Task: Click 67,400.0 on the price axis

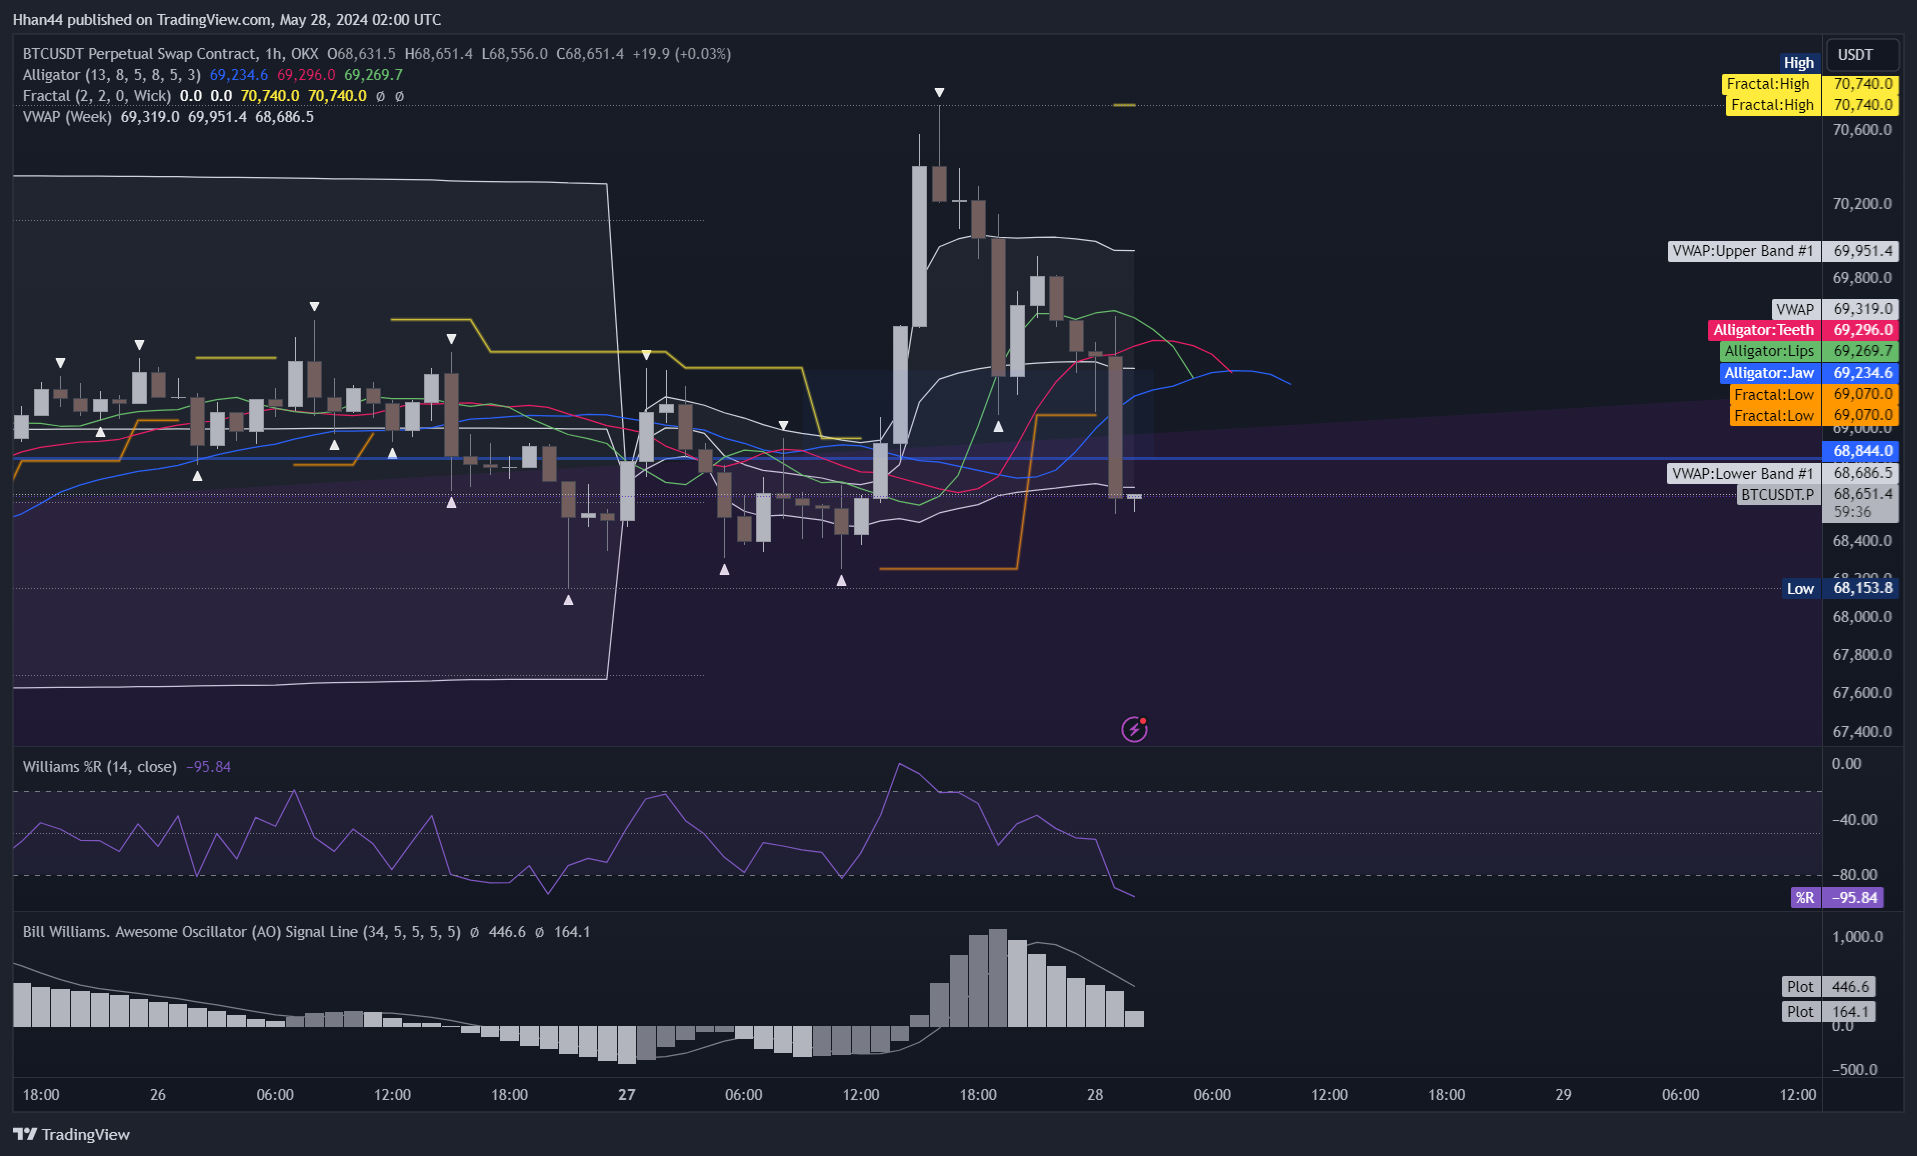Action: [1861, 732]
